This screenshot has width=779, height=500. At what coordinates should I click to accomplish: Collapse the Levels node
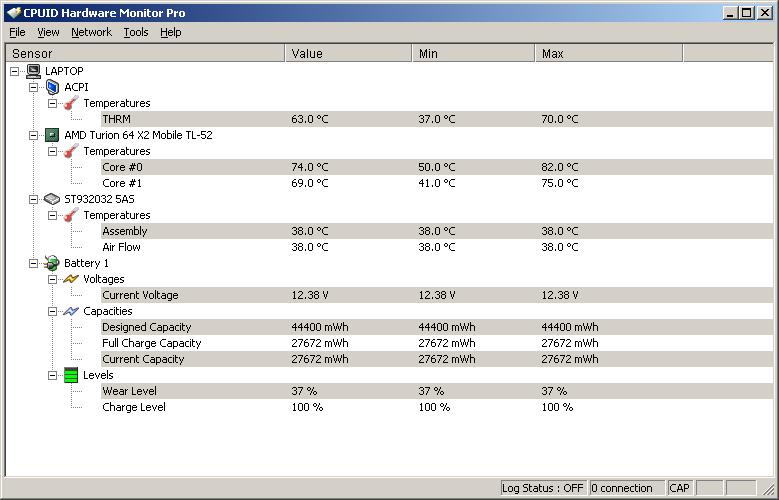52,375
